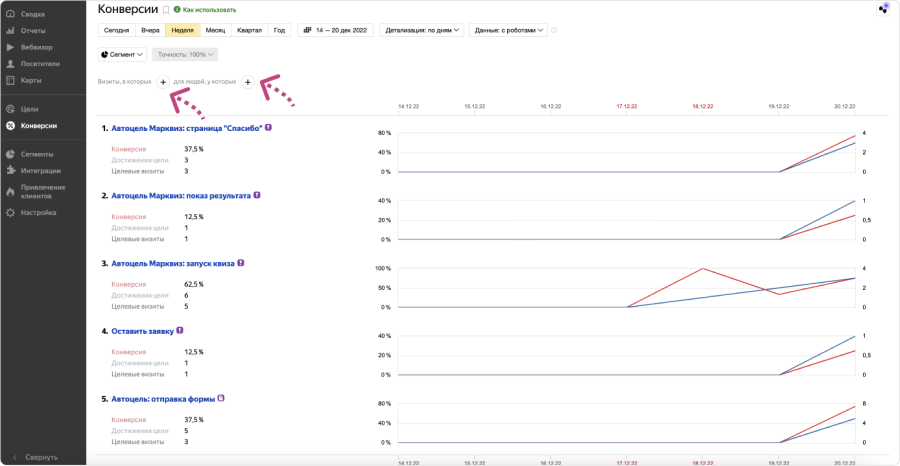
Task: Click Конверсия 62,5 % value for запуск квиза
Action: pyautogui.click(x=194, y=284)
